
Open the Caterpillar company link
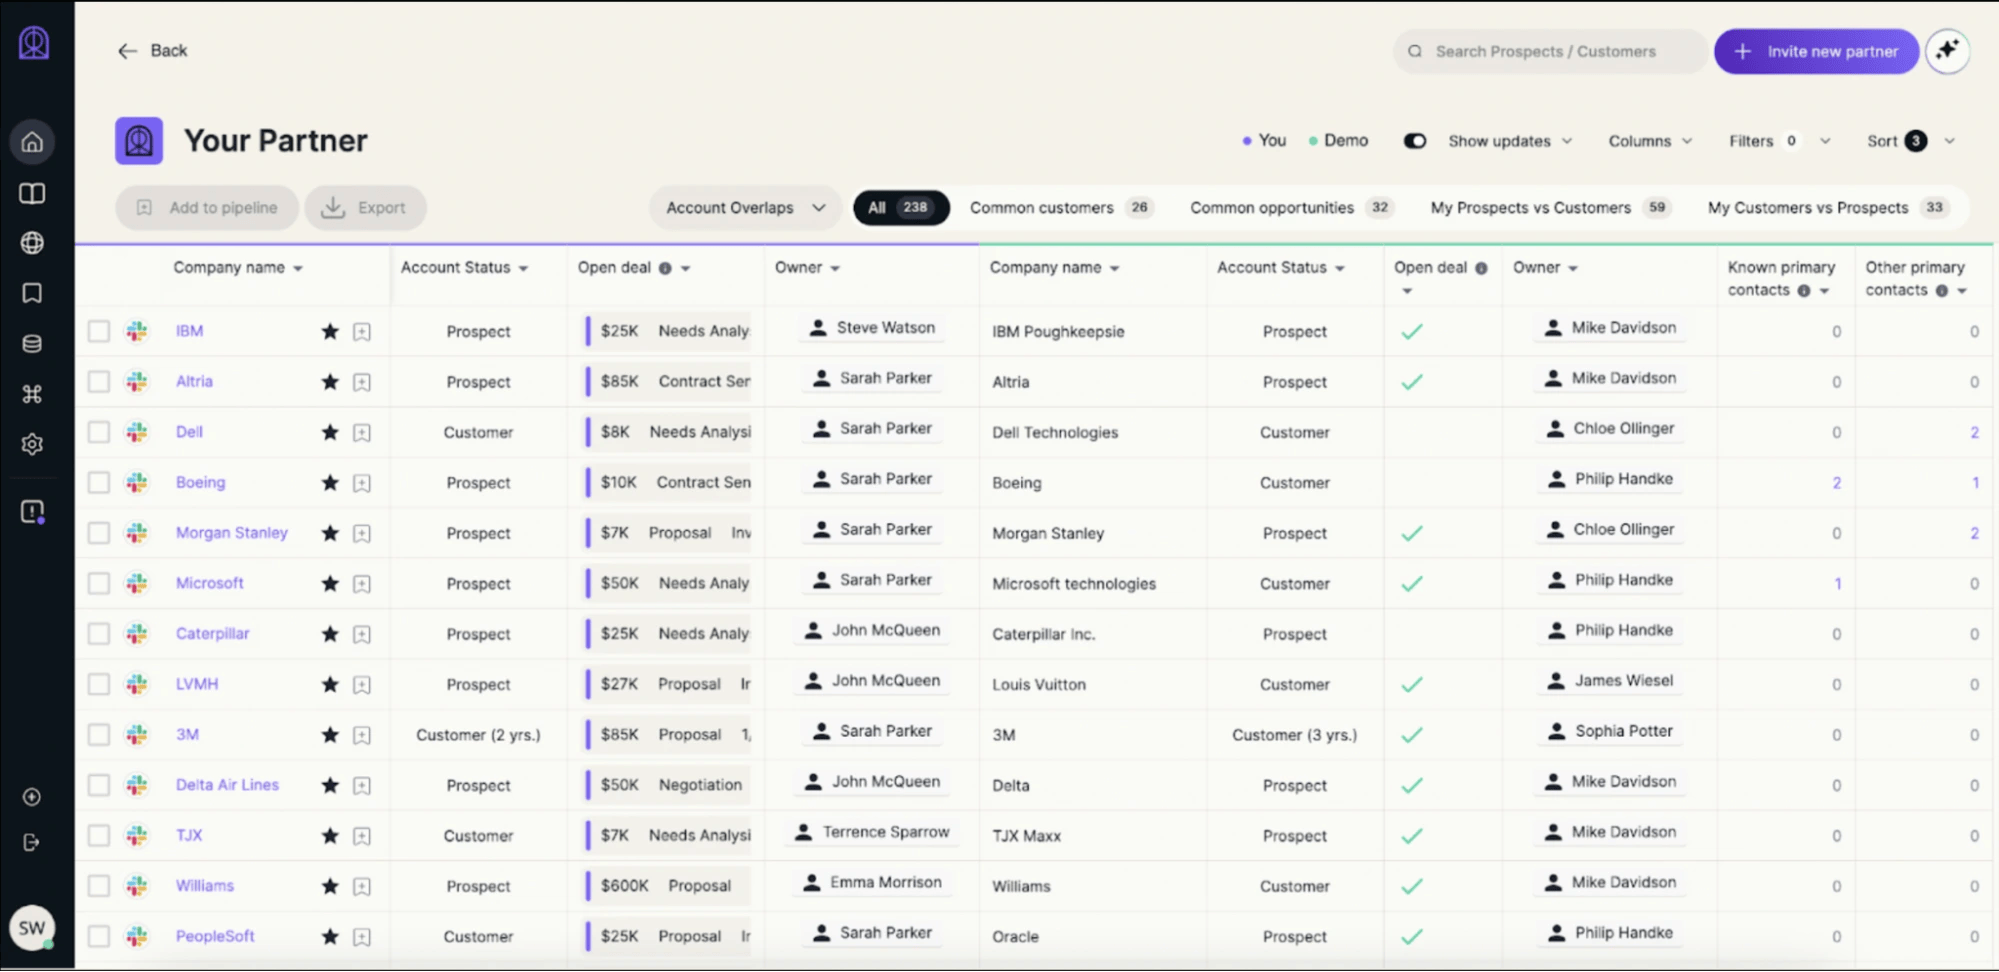(x=213, y=634)
